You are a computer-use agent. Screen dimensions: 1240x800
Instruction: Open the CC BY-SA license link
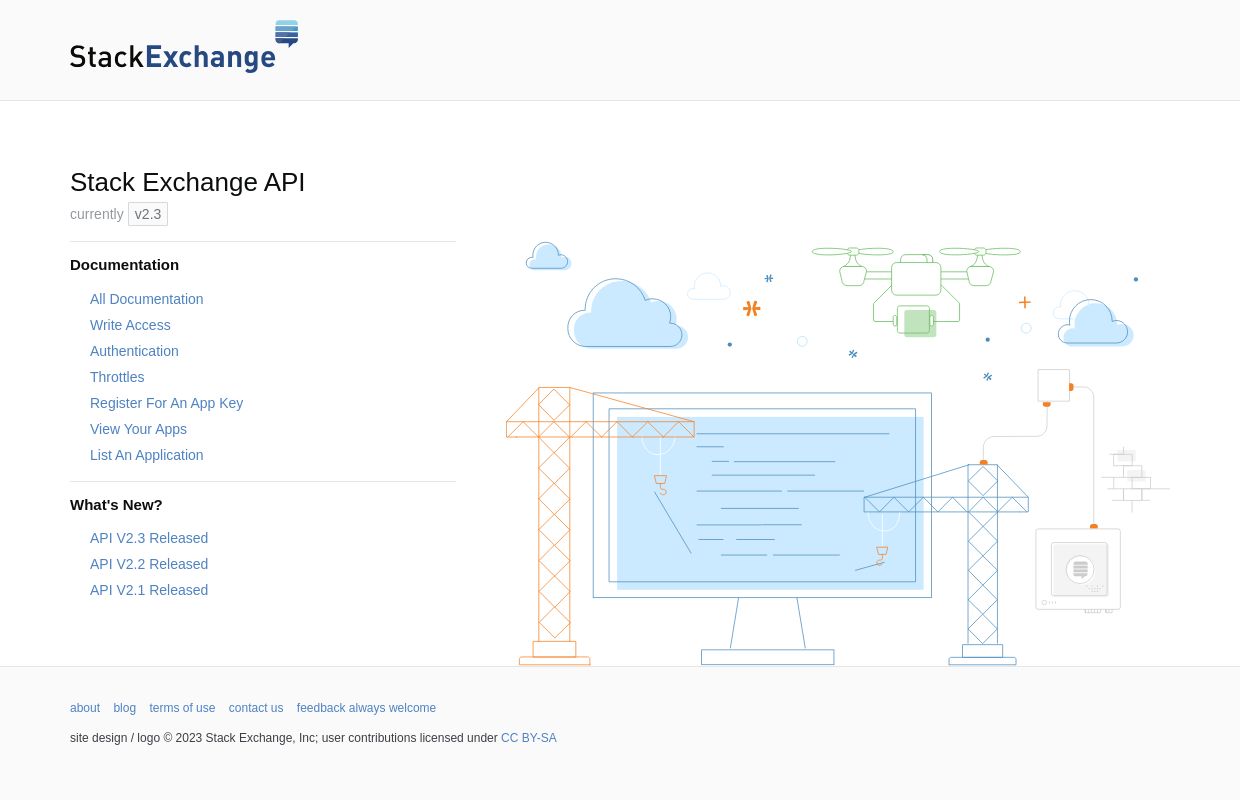529,738
